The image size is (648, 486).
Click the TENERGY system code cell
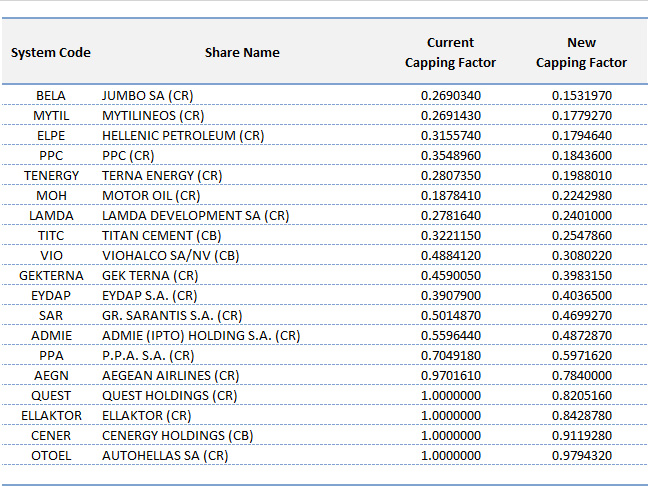51,176
